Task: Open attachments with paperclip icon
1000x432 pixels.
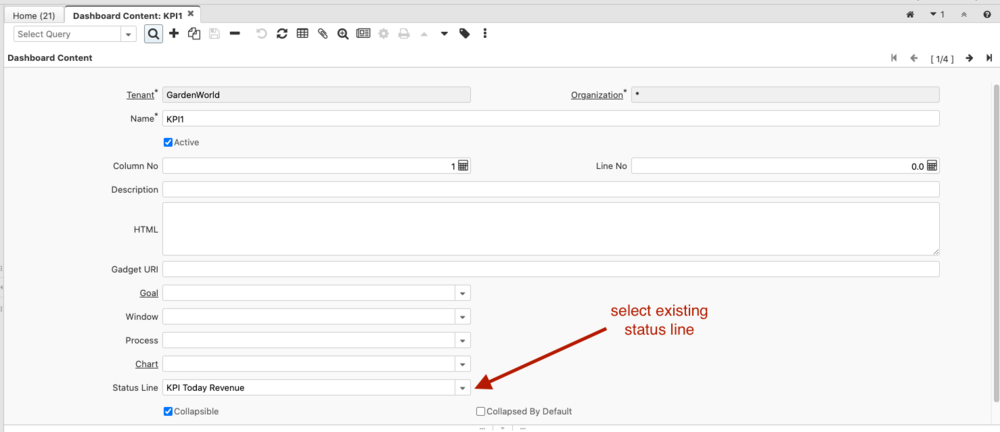Action: coord(322,34)
